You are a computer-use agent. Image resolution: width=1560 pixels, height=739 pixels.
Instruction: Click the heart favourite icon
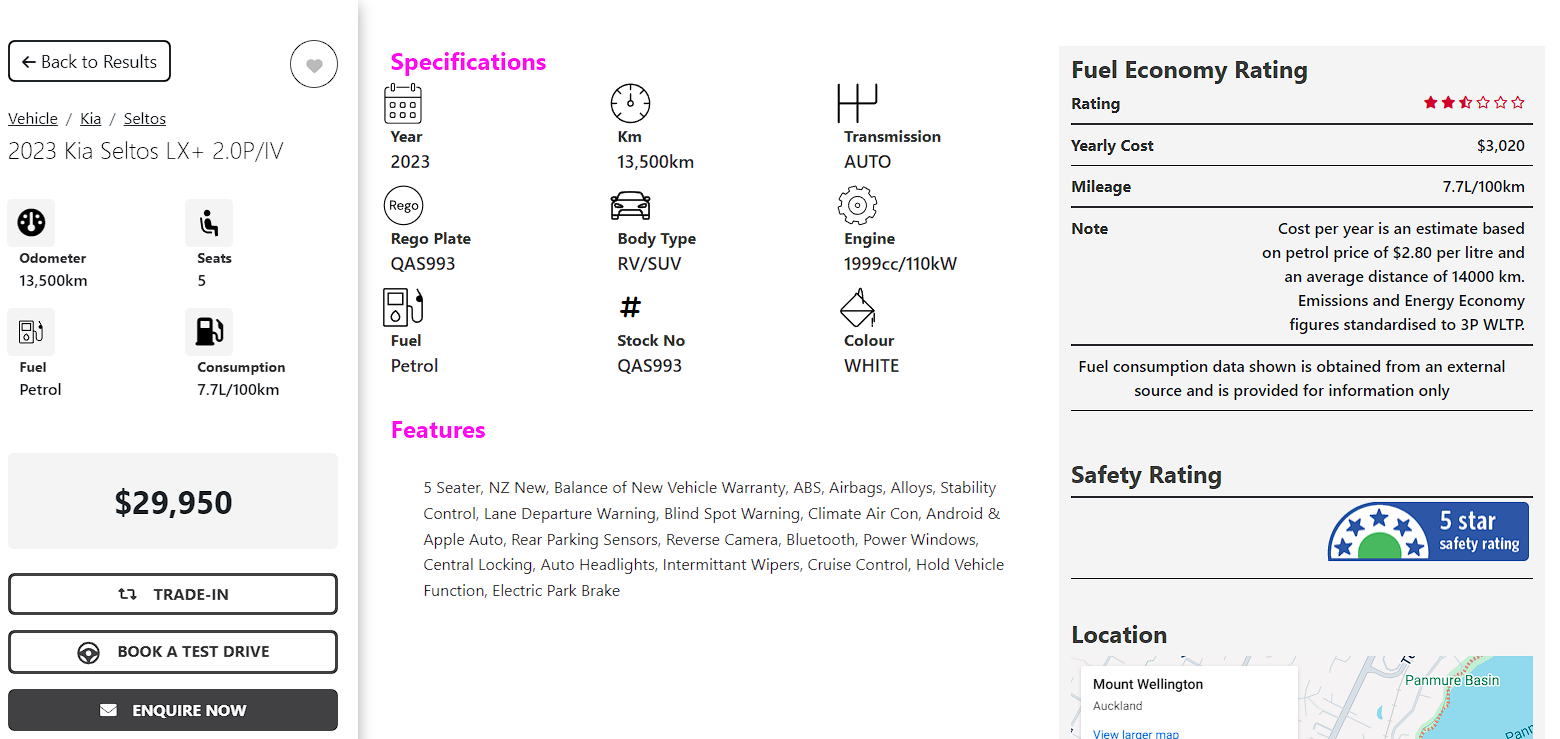[x=314, y=66]
